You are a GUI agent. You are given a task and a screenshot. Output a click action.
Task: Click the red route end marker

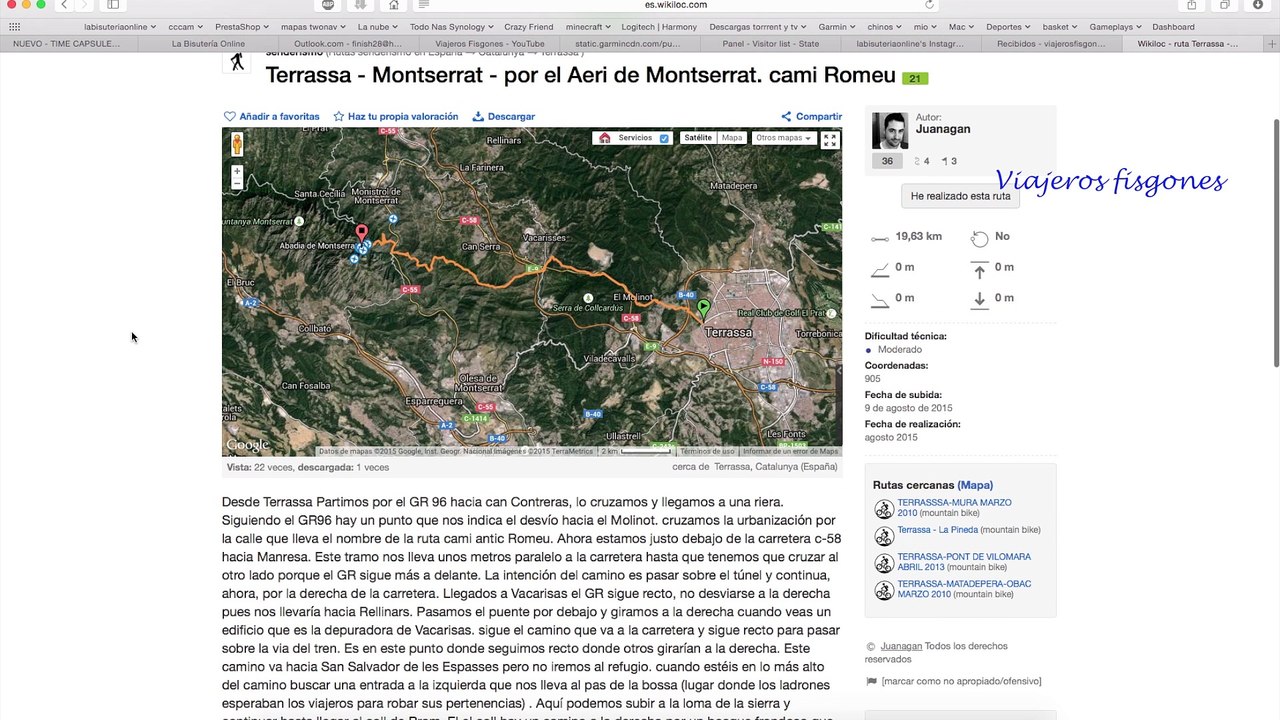[362, 234]
